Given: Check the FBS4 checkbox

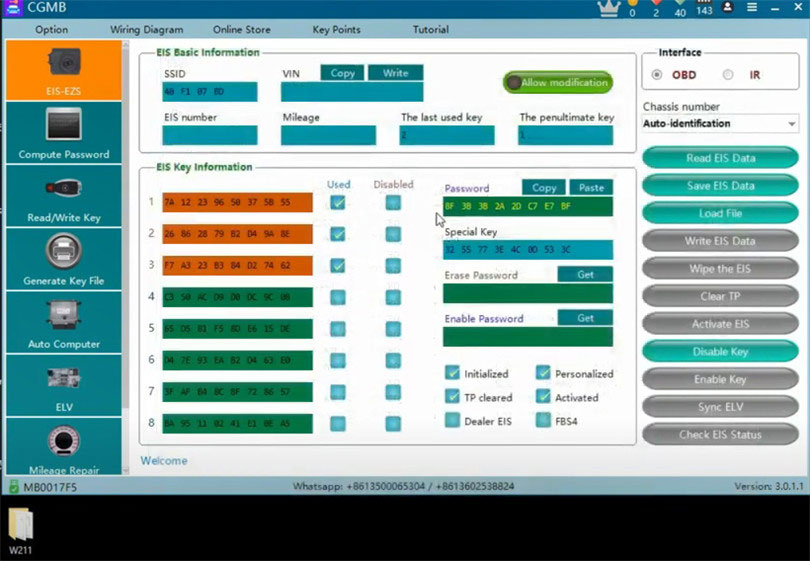Looking at the screenshot, I should tap(543, 420).
